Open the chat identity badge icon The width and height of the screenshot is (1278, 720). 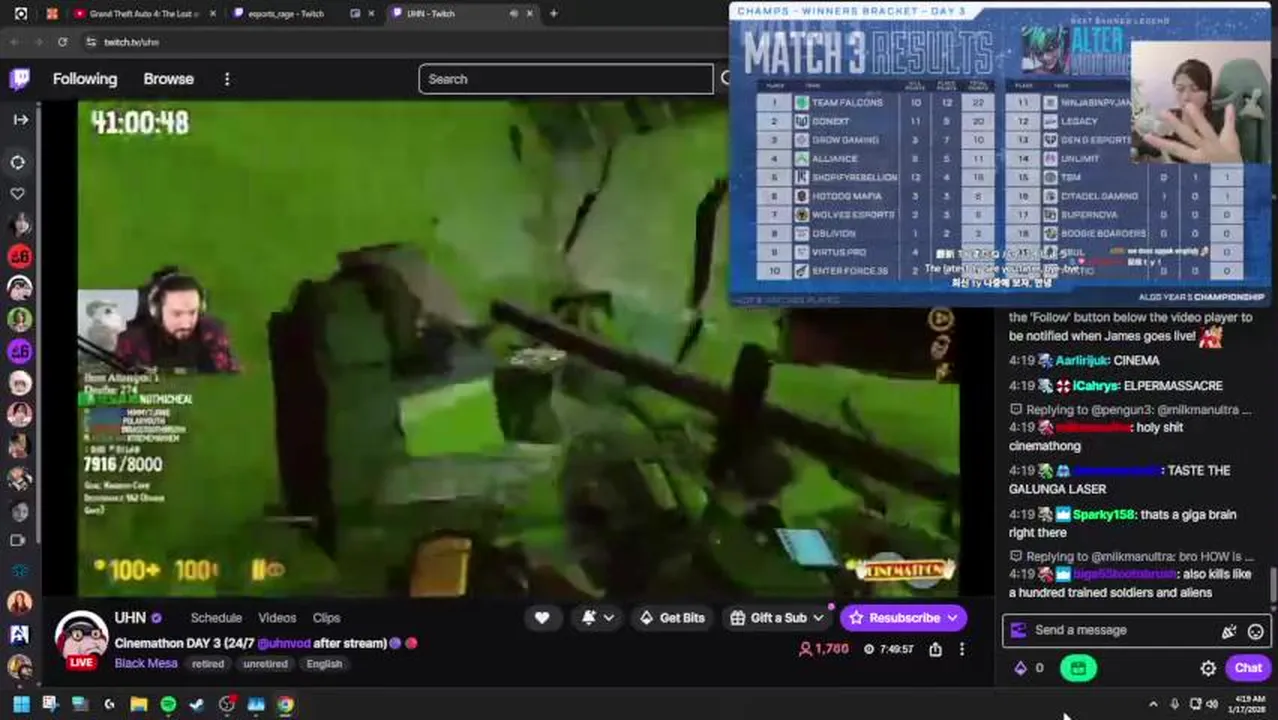1019,630
